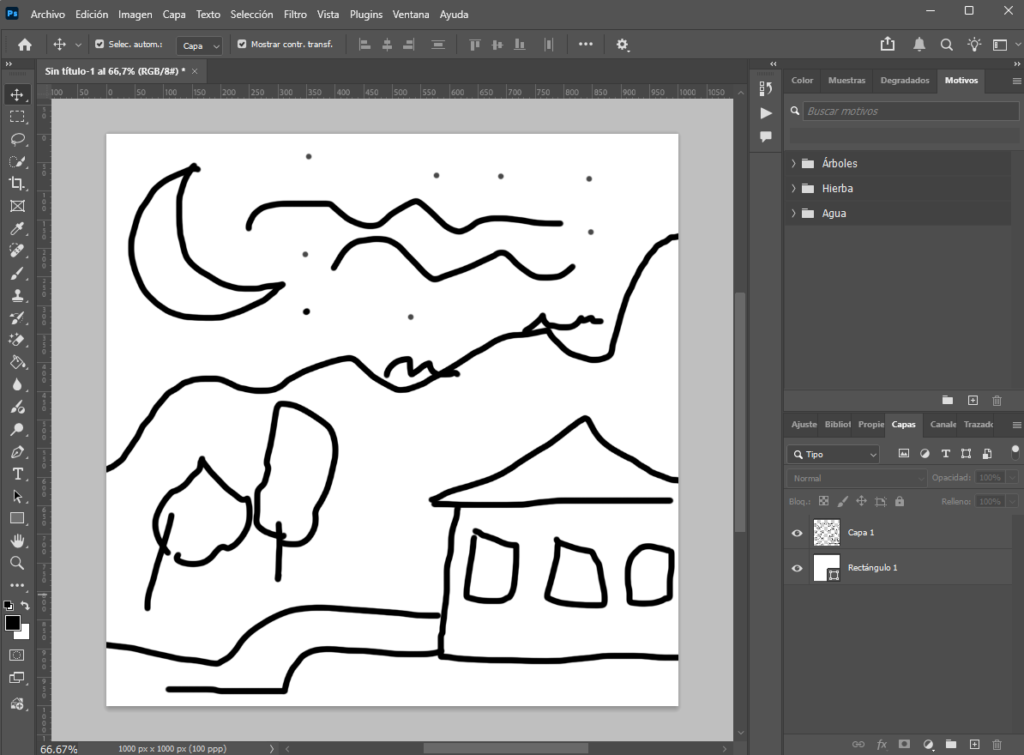This screenshot has width=1024, height=755.
Task: Open the Filtro menu
Action: click(x=295, y=15)
